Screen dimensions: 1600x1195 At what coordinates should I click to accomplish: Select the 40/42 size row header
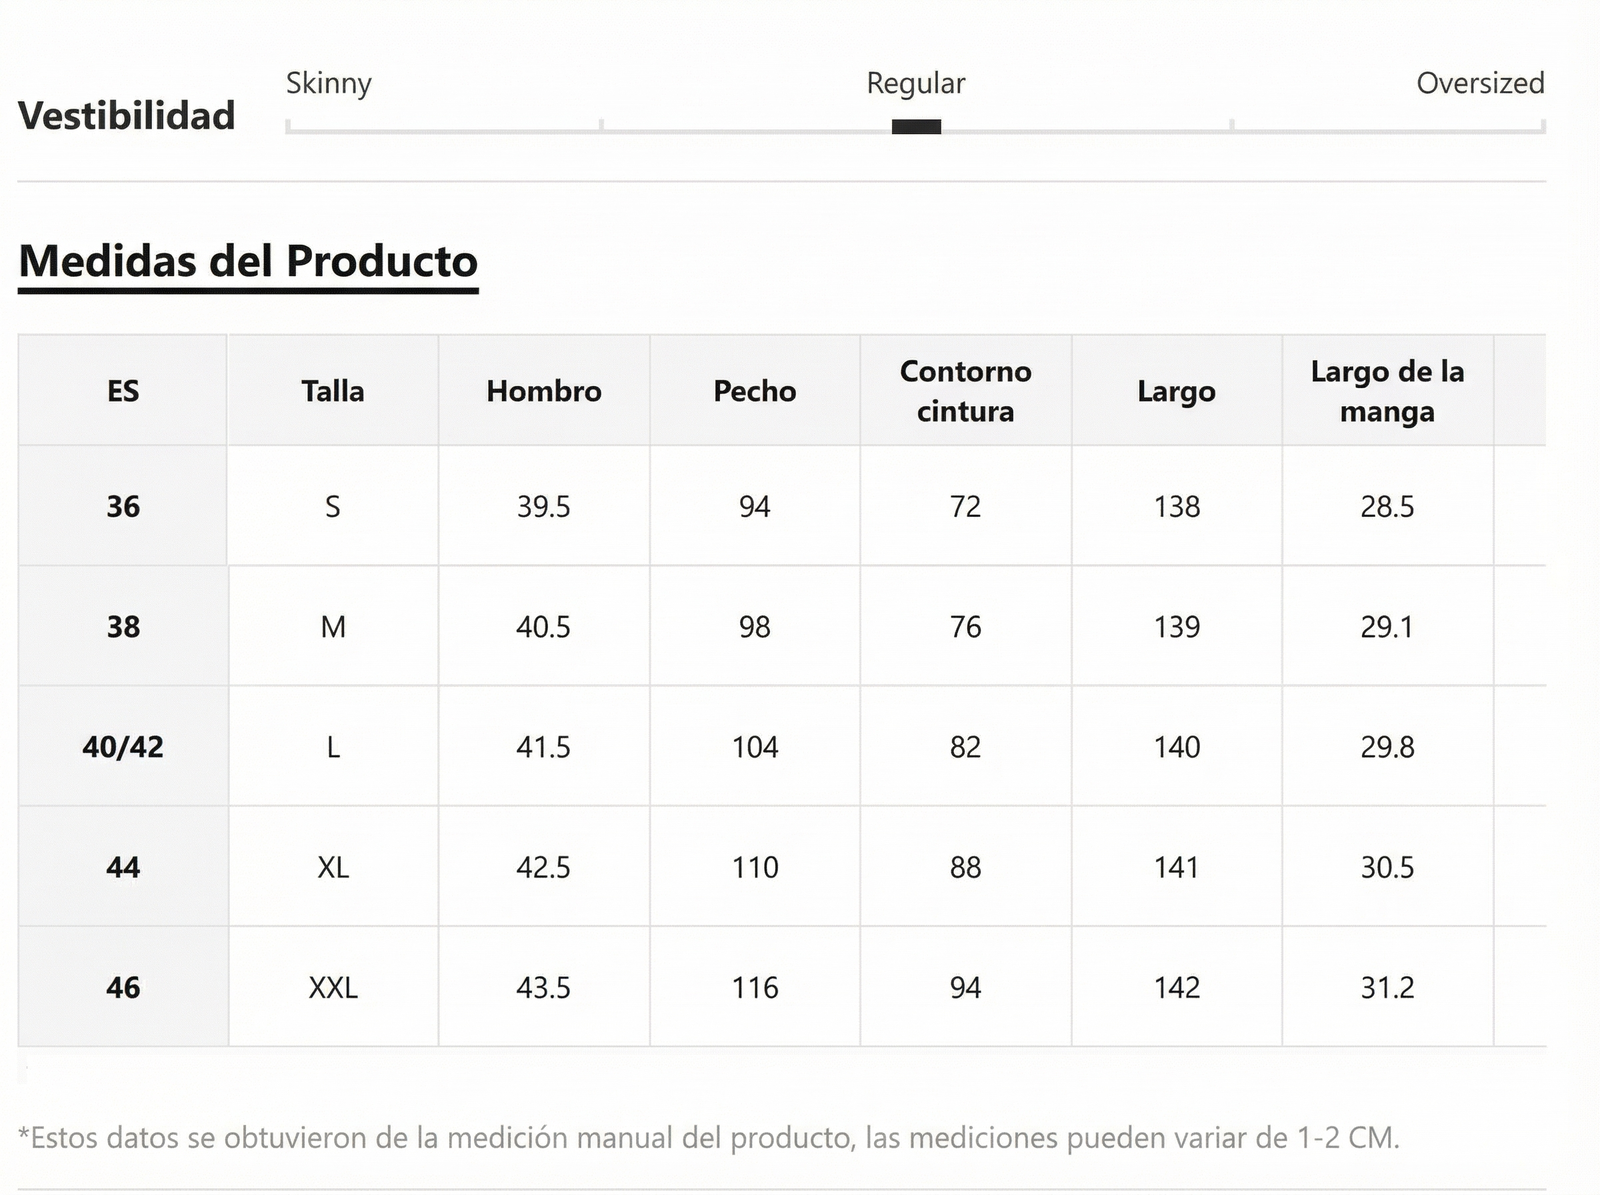[123, 747]
